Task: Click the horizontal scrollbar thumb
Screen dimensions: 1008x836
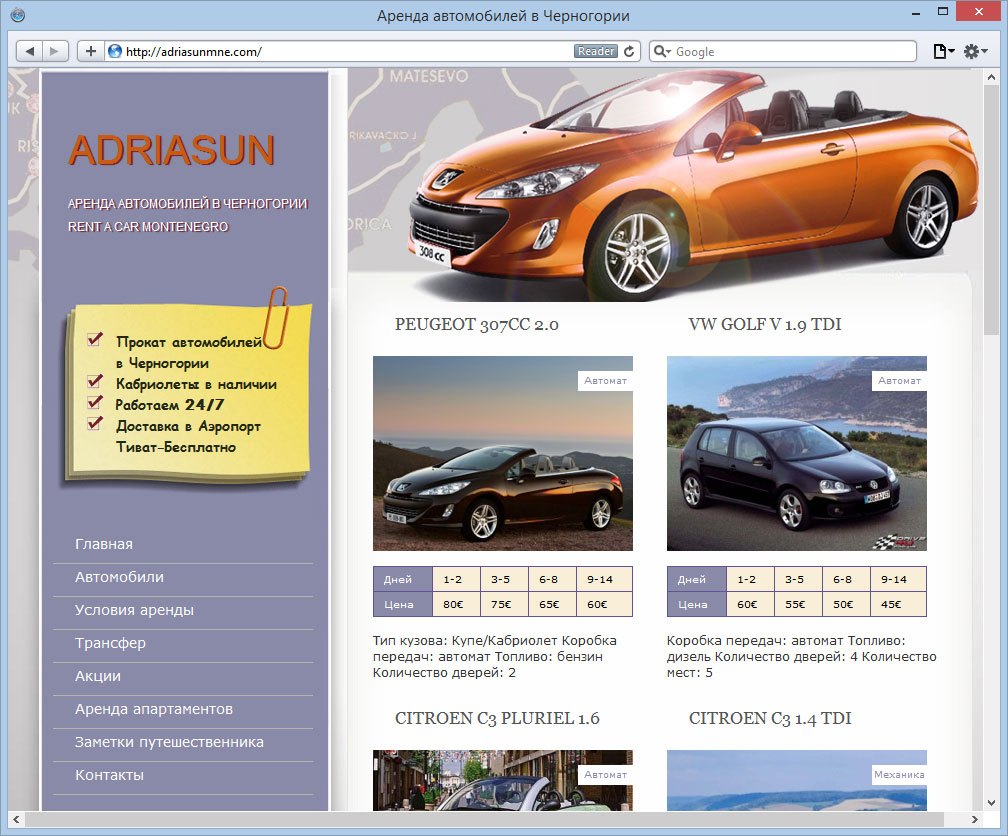Action: pos(484,819)
